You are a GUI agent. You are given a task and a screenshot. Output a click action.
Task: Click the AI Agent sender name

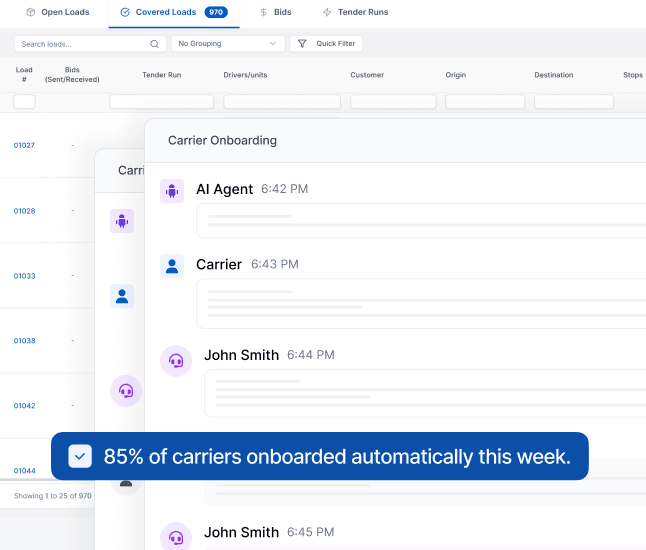225,189
